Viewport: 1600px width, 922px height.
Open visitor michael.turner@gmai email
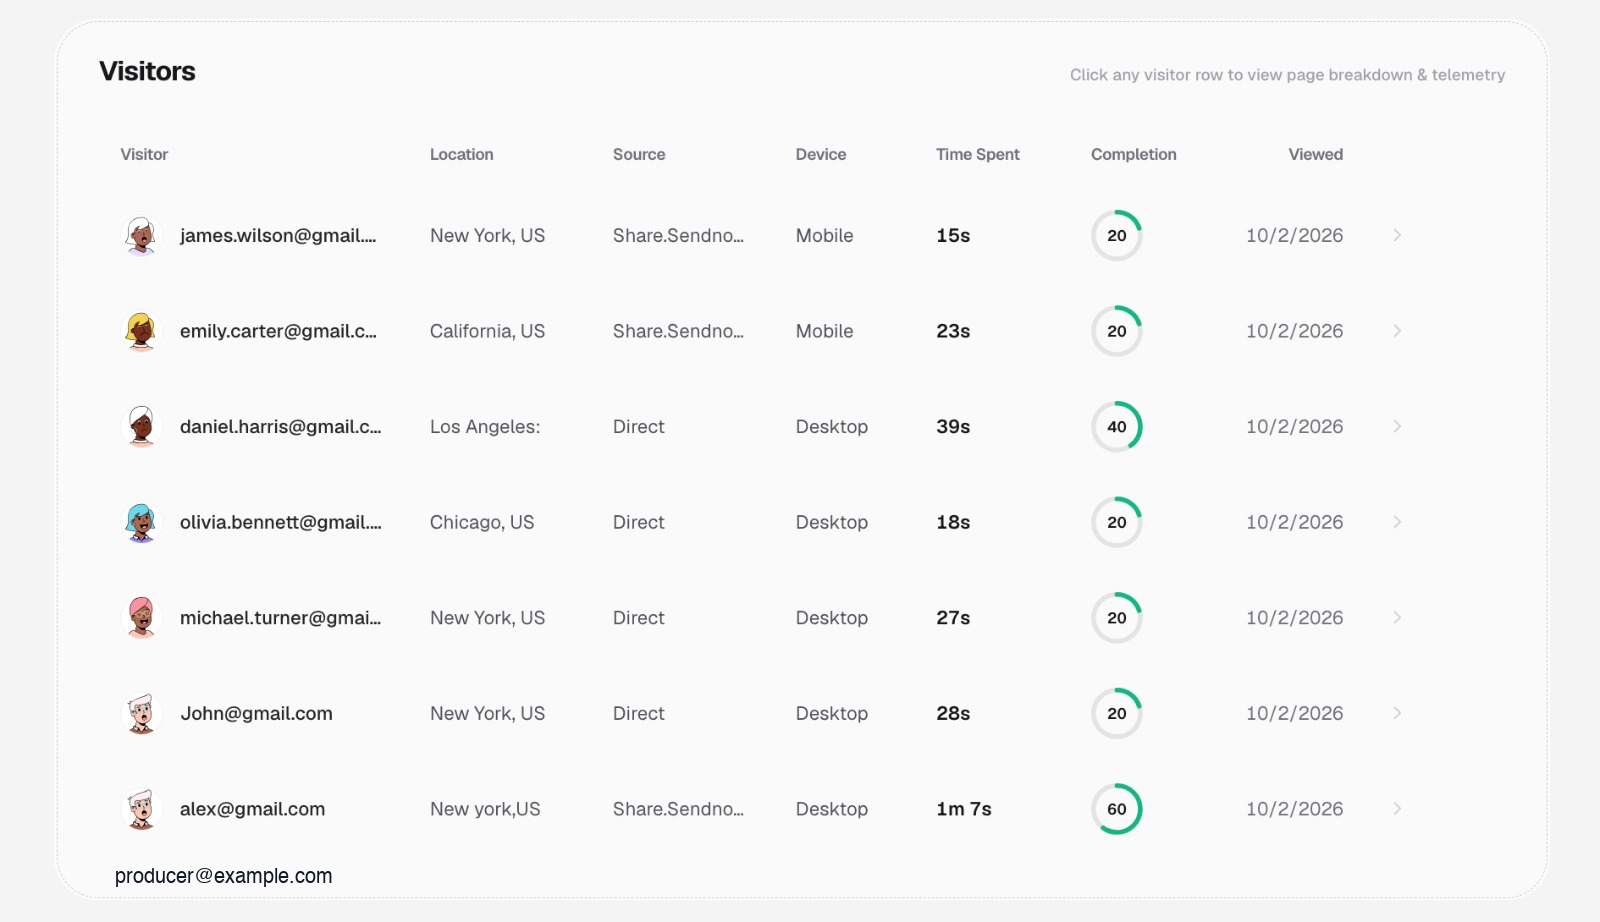click(x=281, y=618)
